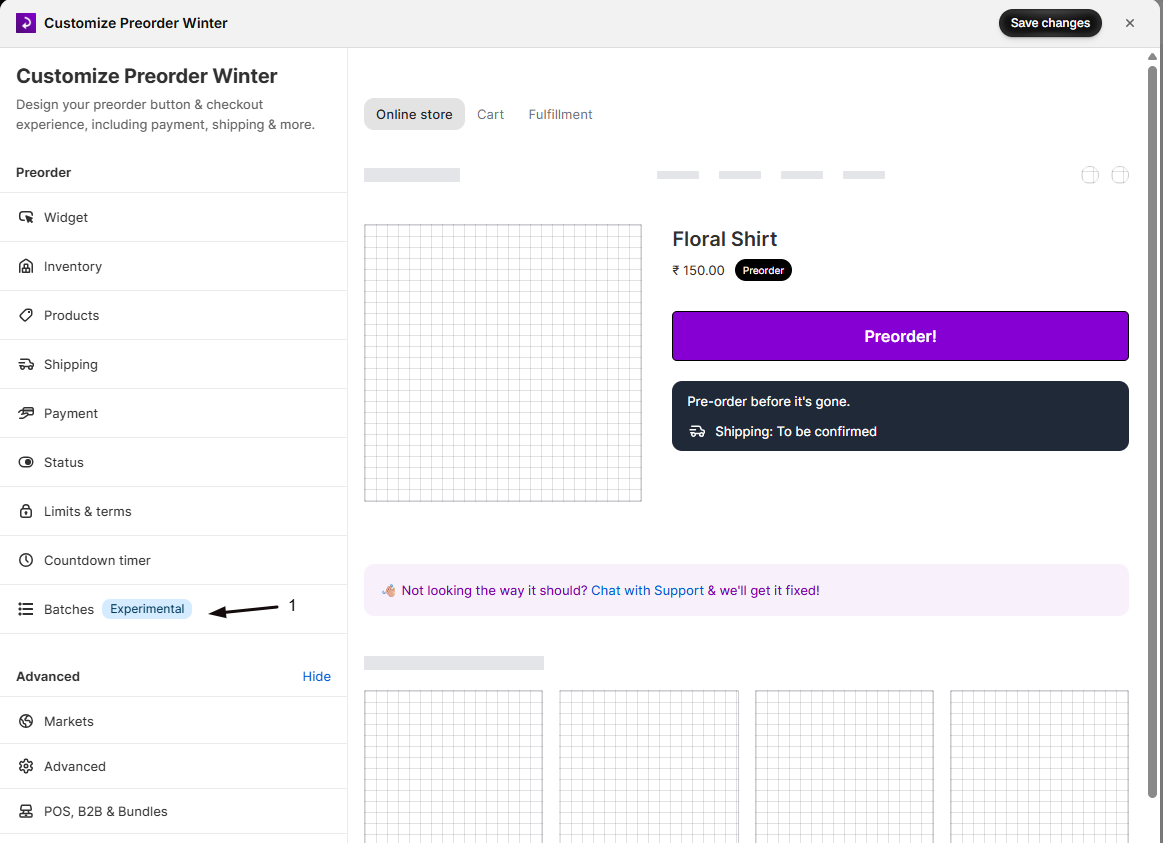Click the Widget cursor icon
1163x843 pixels.
click(26, 217)
